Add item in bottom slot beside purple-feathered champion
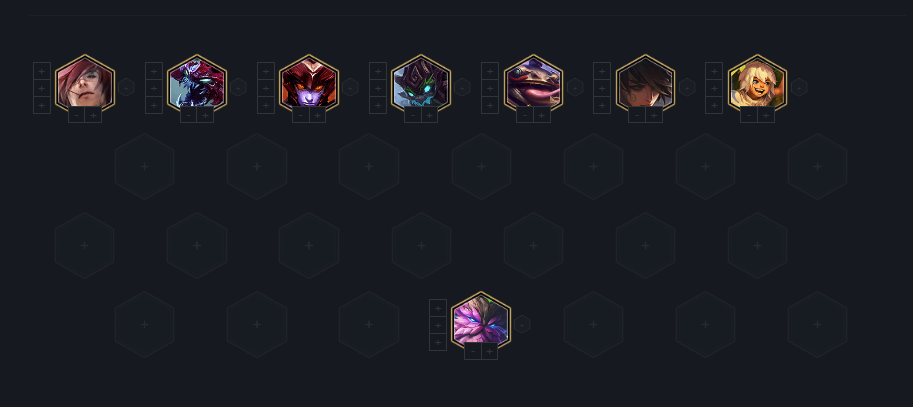913x407 pixels. [x=438, y=342]
